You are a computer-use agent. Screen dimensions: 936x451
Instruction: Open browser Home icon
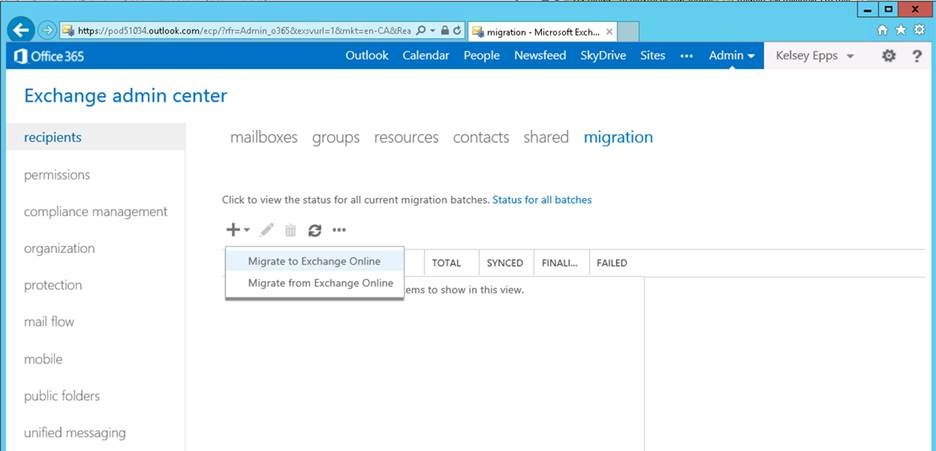click(x=883, y=30)
